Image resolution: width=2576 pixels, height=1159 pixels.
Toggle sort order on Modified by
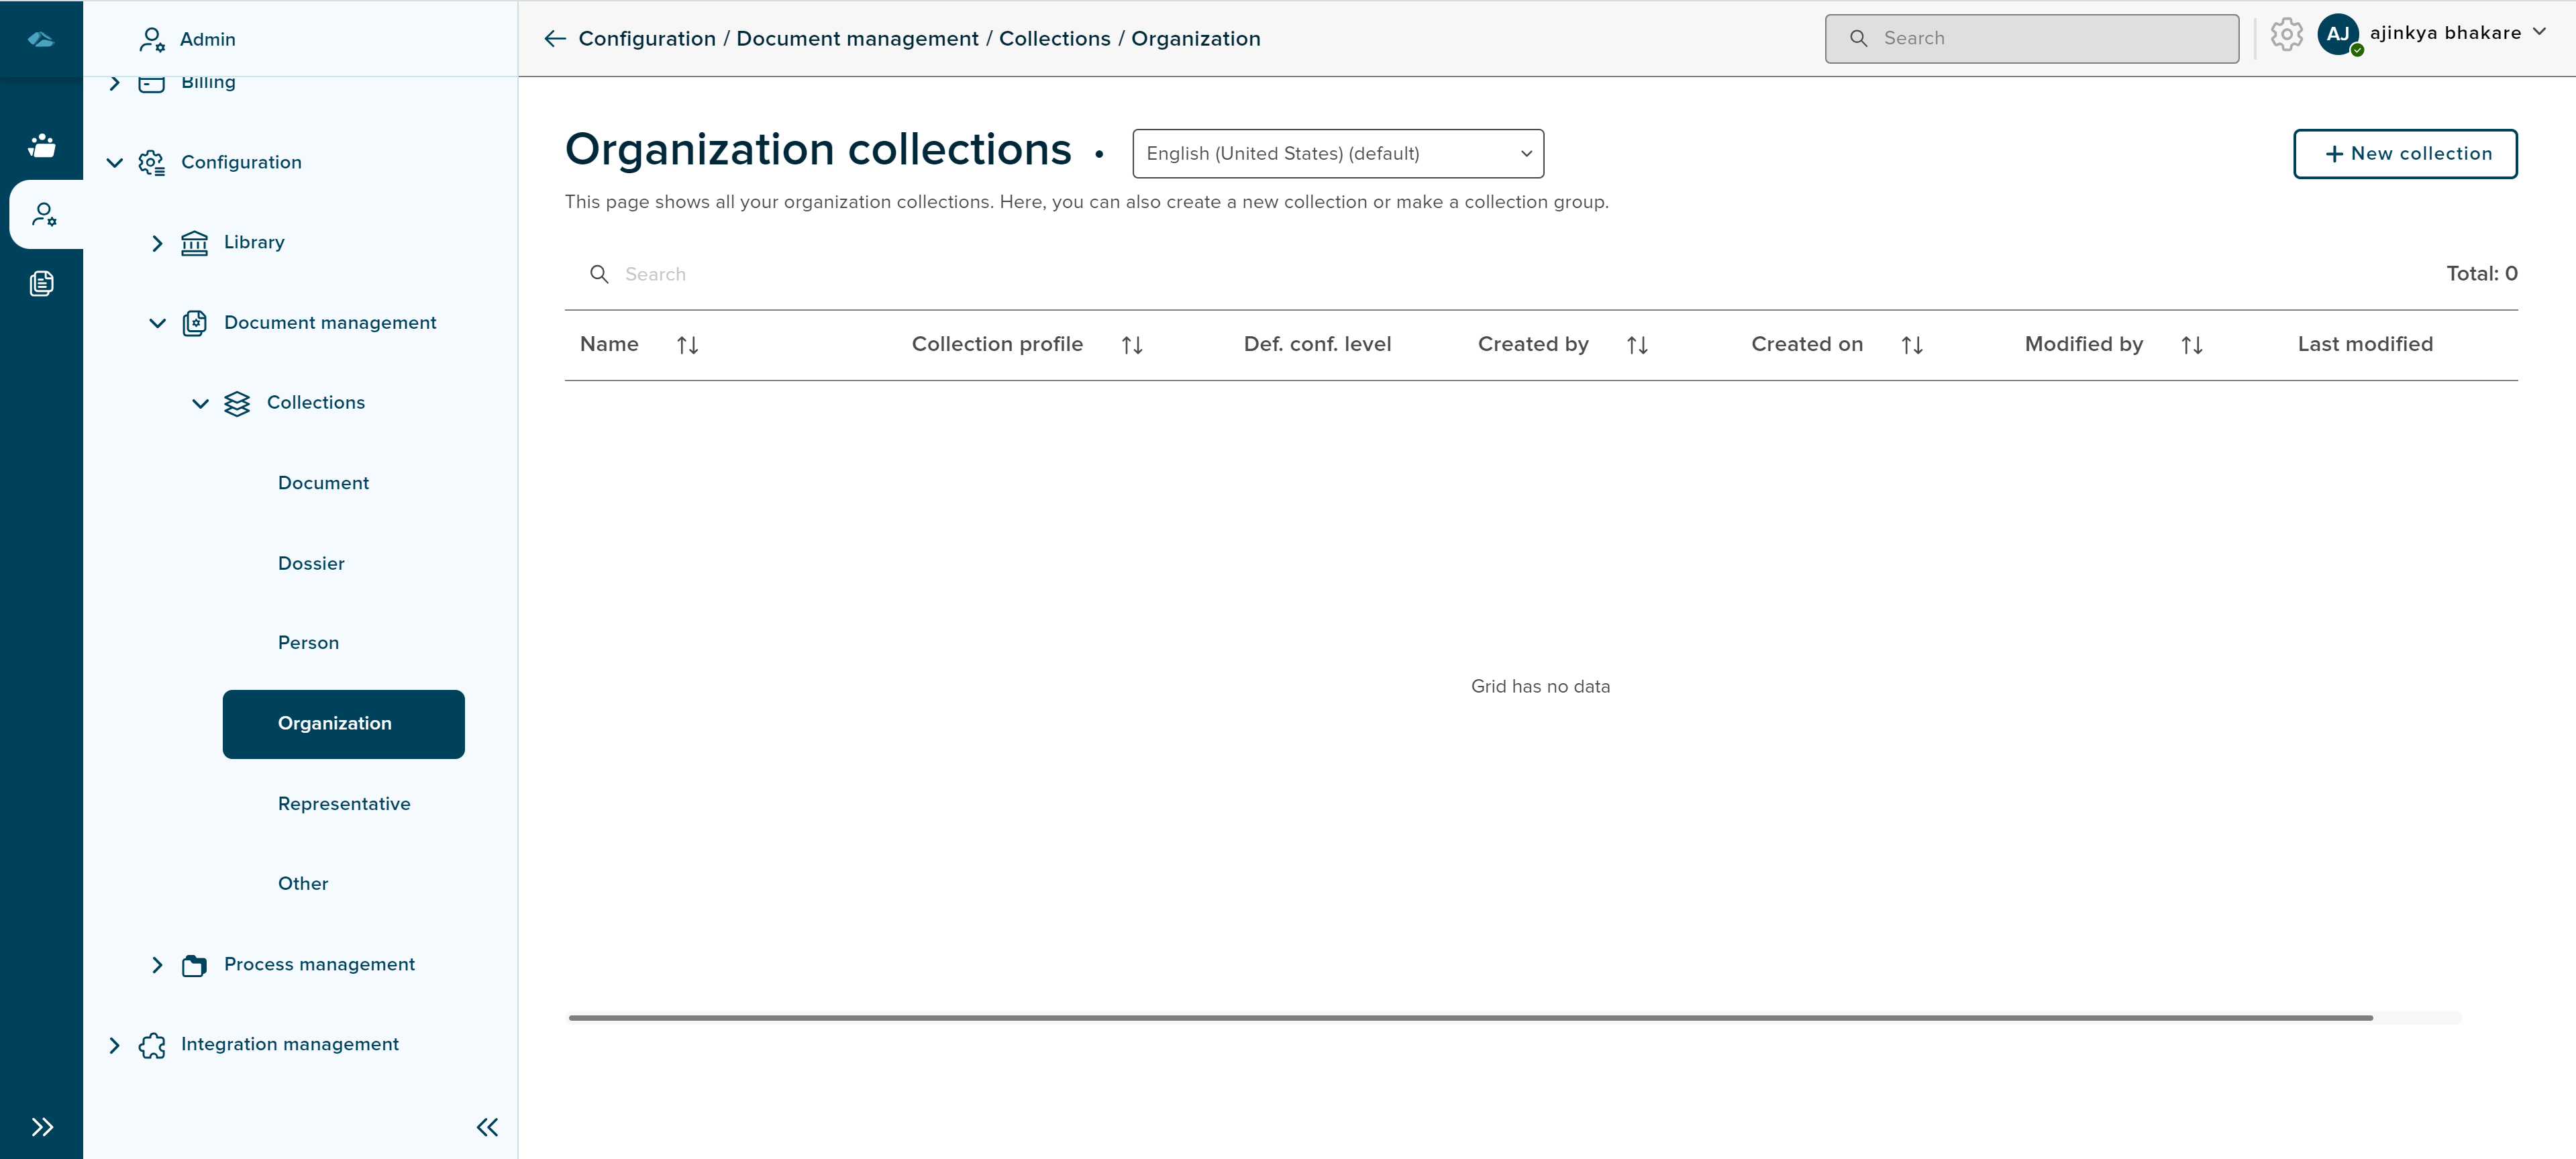point(2192,345)
